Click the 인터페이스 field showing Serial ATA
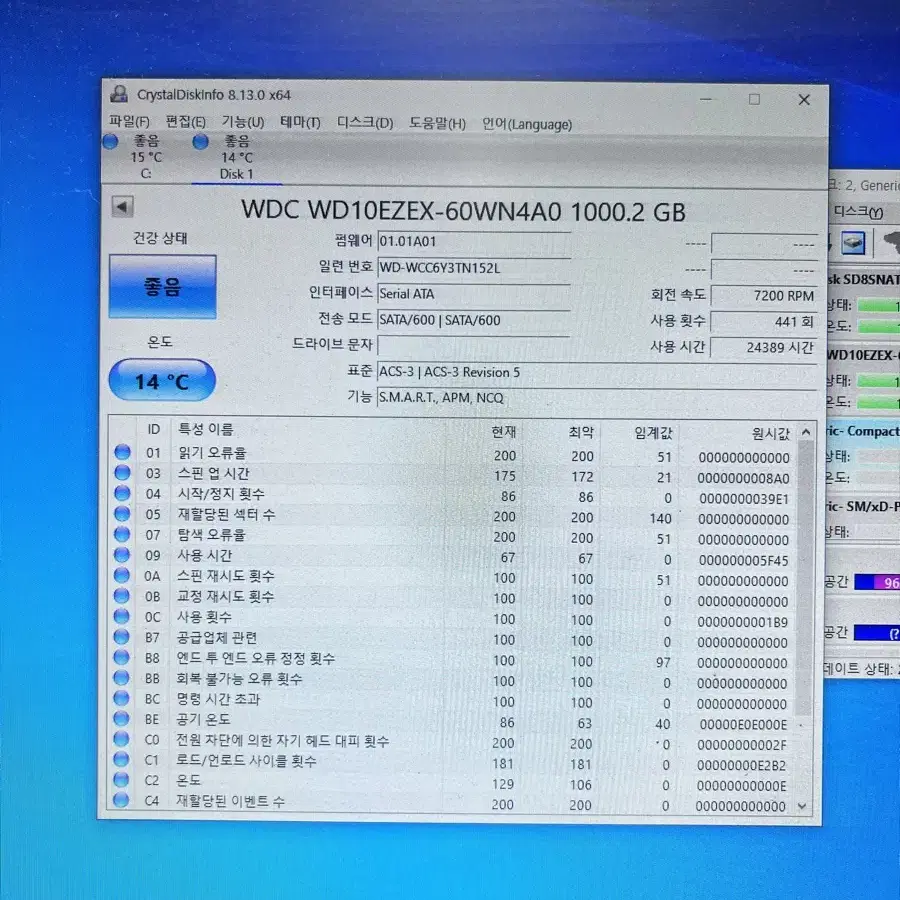Image resolution: width=900 pixels, height=900 pixels. [474, 294]
